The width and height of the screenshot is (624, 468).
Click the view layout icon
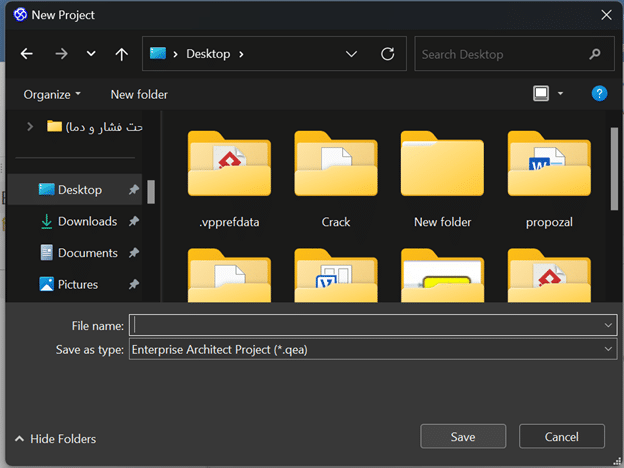tap(541, 94)
